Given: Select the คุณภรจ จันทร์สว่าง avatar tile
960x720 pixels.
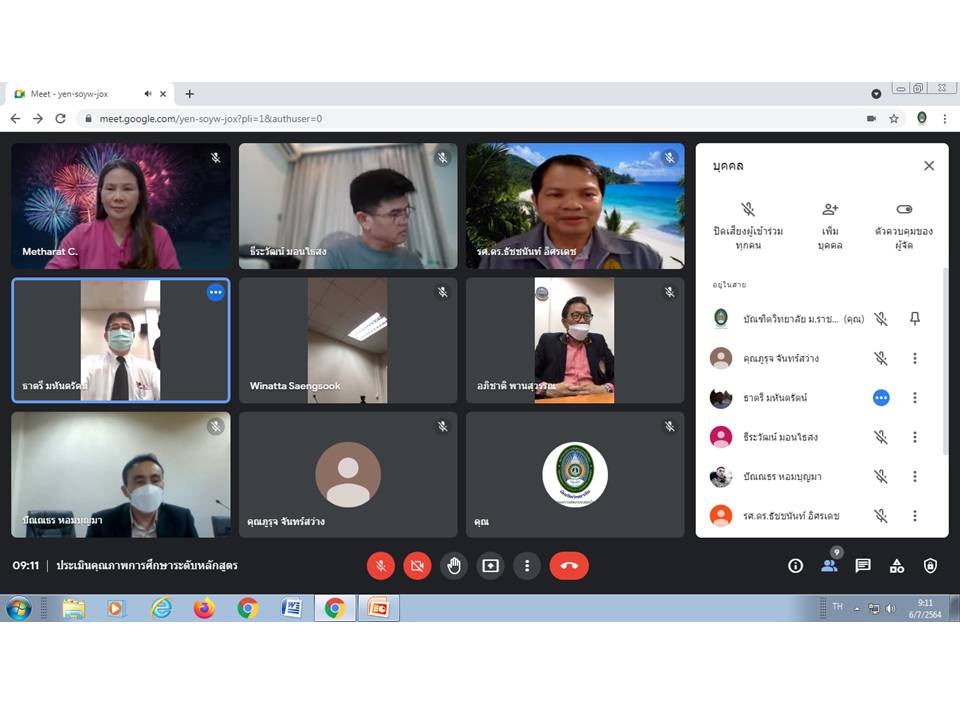Looking at the screenshot, I should [x=348, y=474].
